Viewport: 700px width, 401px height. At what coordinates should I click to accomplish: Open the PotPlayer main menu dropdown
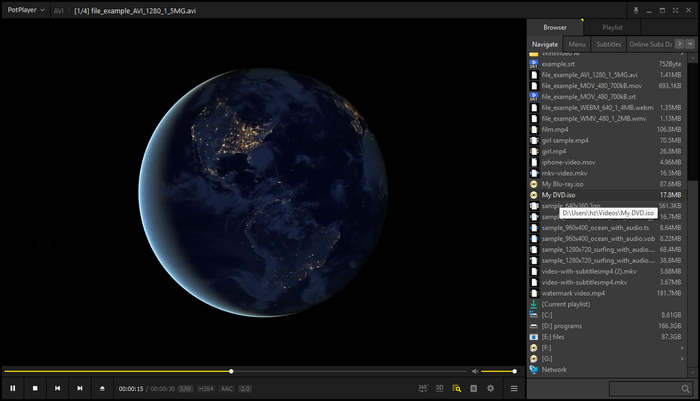click(x=25, y=10)
